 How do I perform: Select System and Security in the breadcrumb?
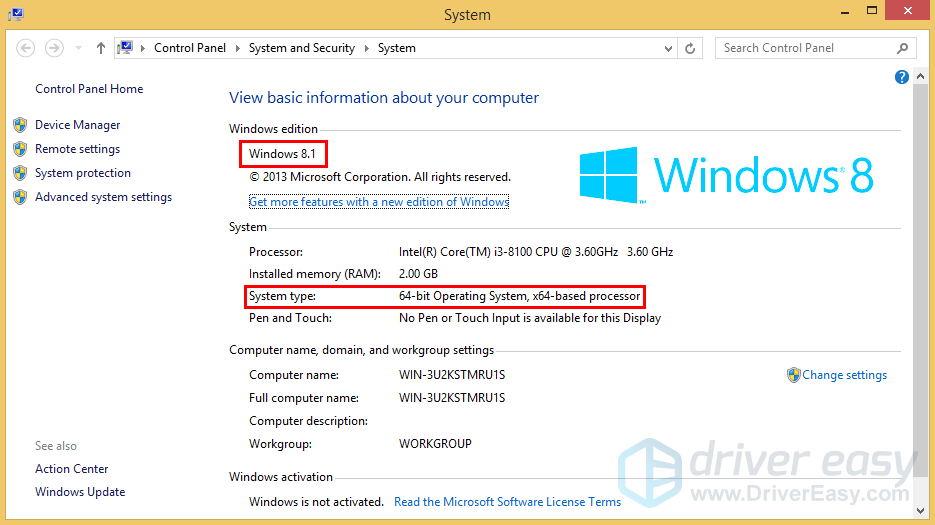(302, 48)
